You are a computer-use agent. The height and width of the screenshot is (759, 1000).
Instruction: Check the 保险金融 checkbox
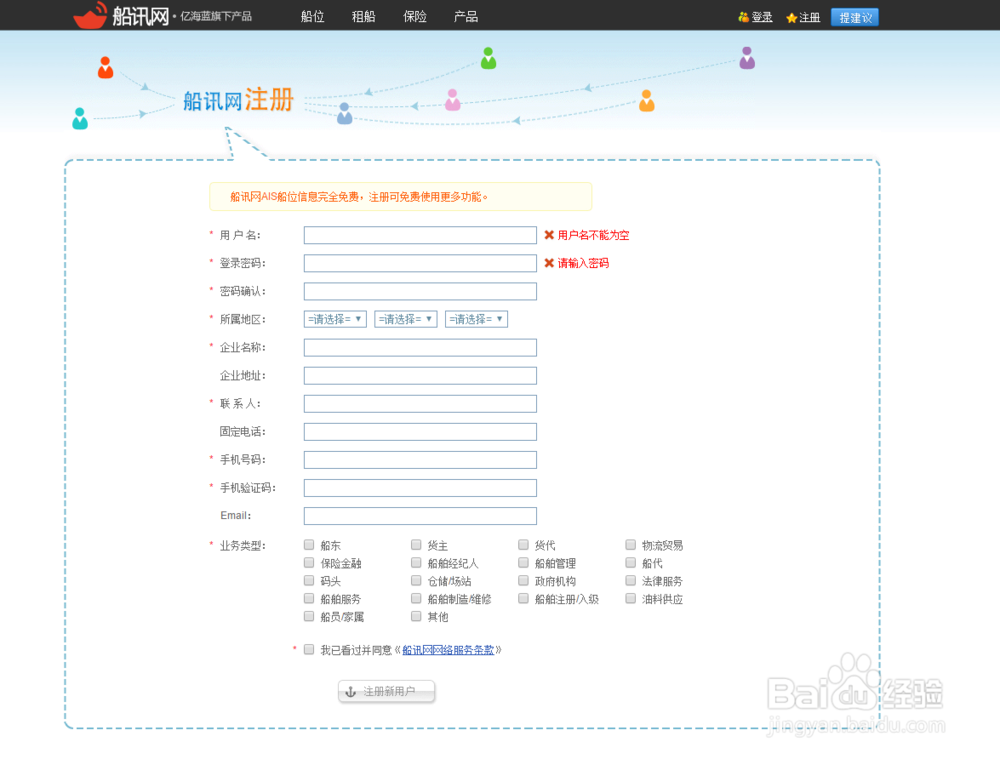(309, 563)
